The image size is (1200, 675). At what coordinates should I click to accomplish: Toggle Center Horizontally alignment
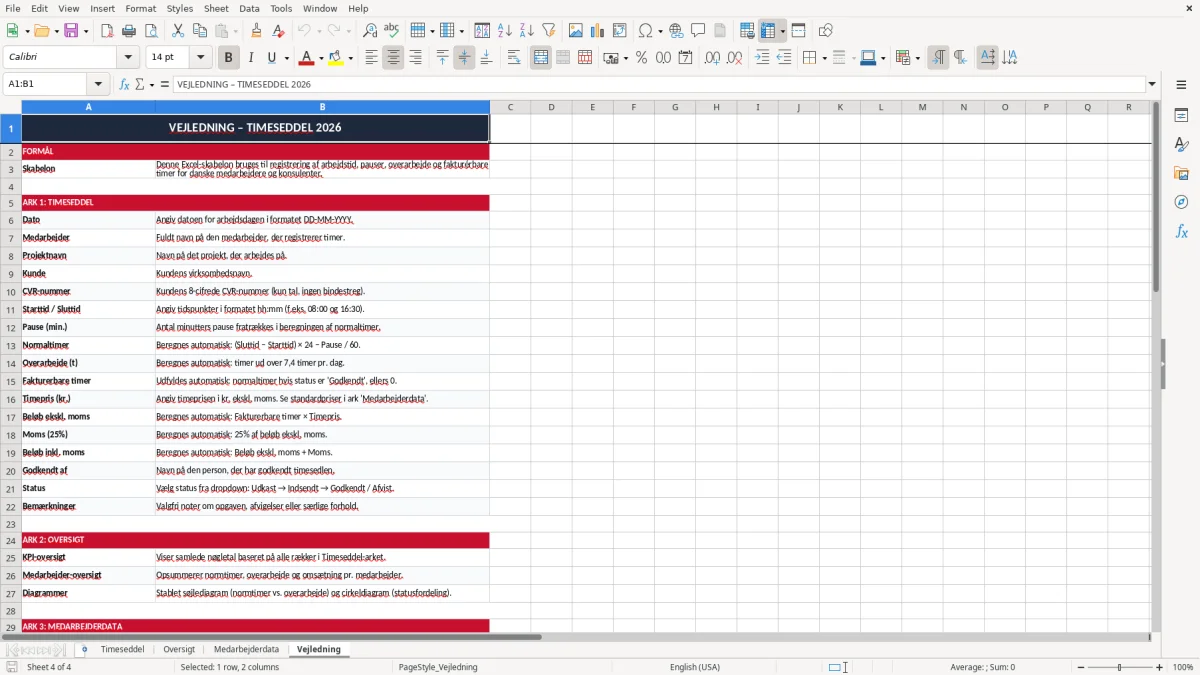tap(393, 58)
